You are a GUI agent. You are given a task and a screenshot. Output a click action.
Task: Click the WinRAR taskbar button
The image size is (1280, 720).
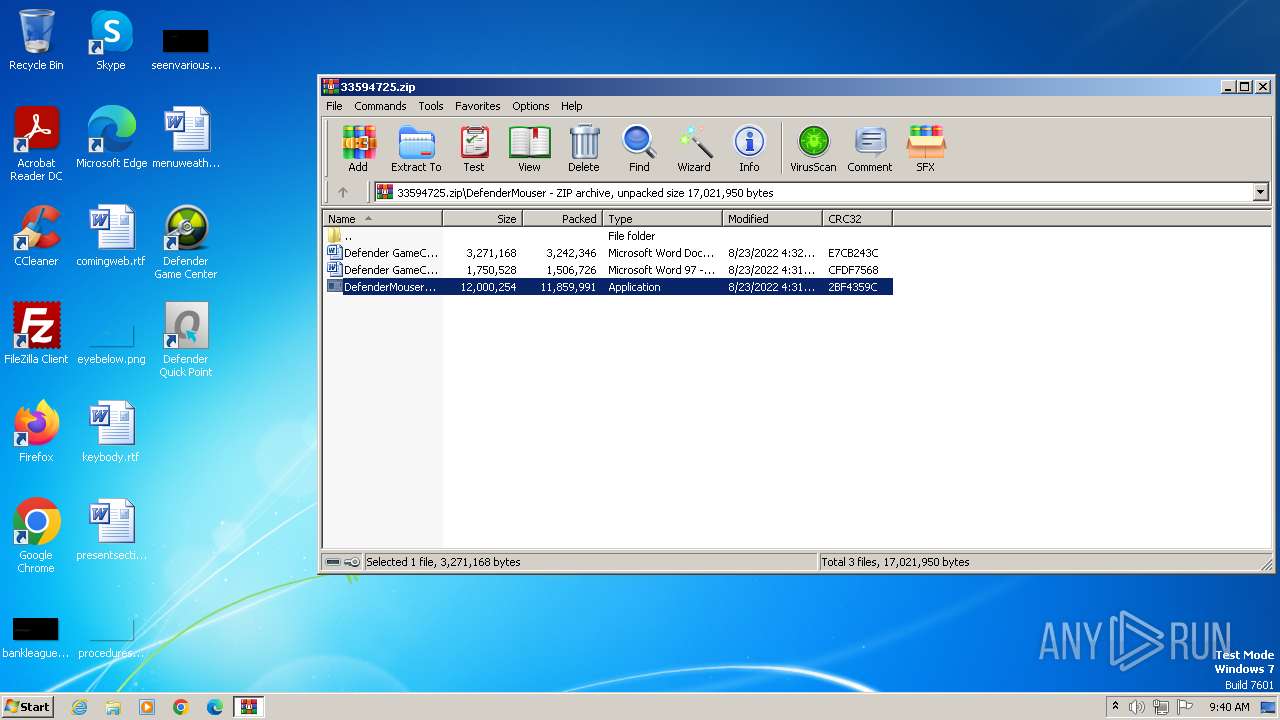(249, 707)
